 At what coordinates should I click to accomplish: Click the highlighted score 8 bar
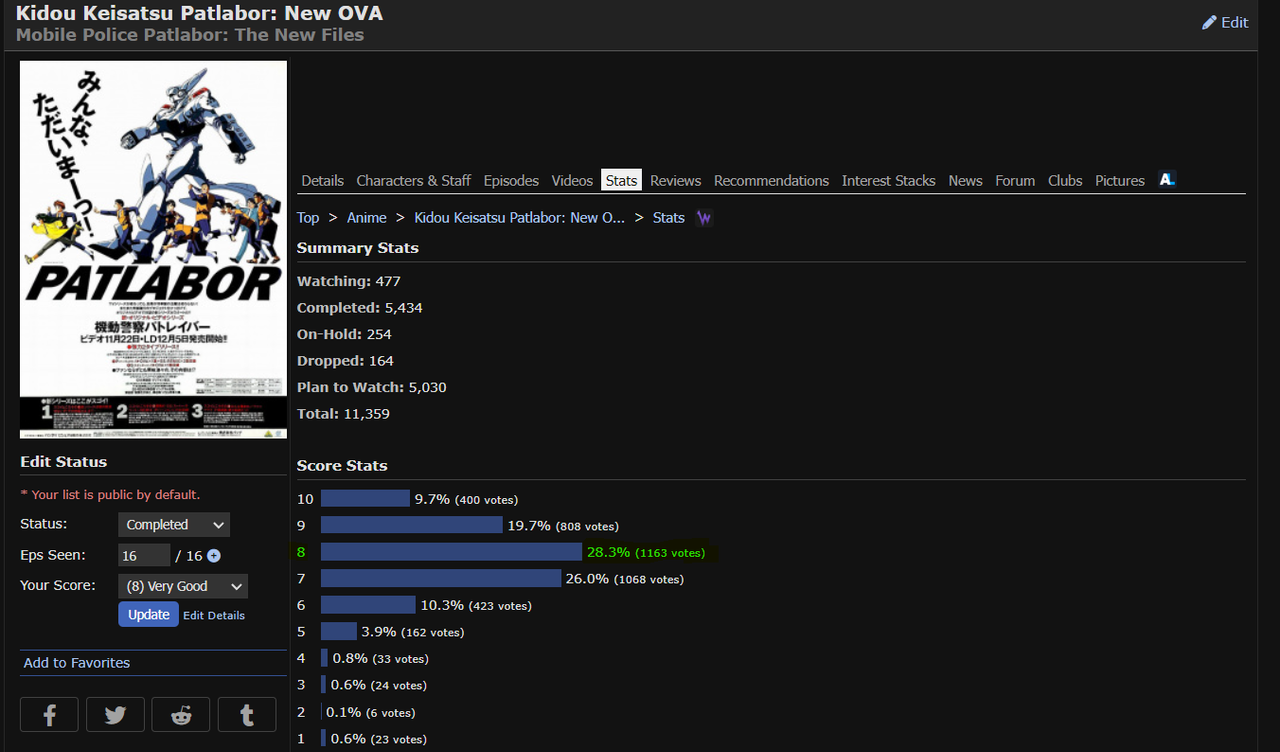tap(451, 552)
